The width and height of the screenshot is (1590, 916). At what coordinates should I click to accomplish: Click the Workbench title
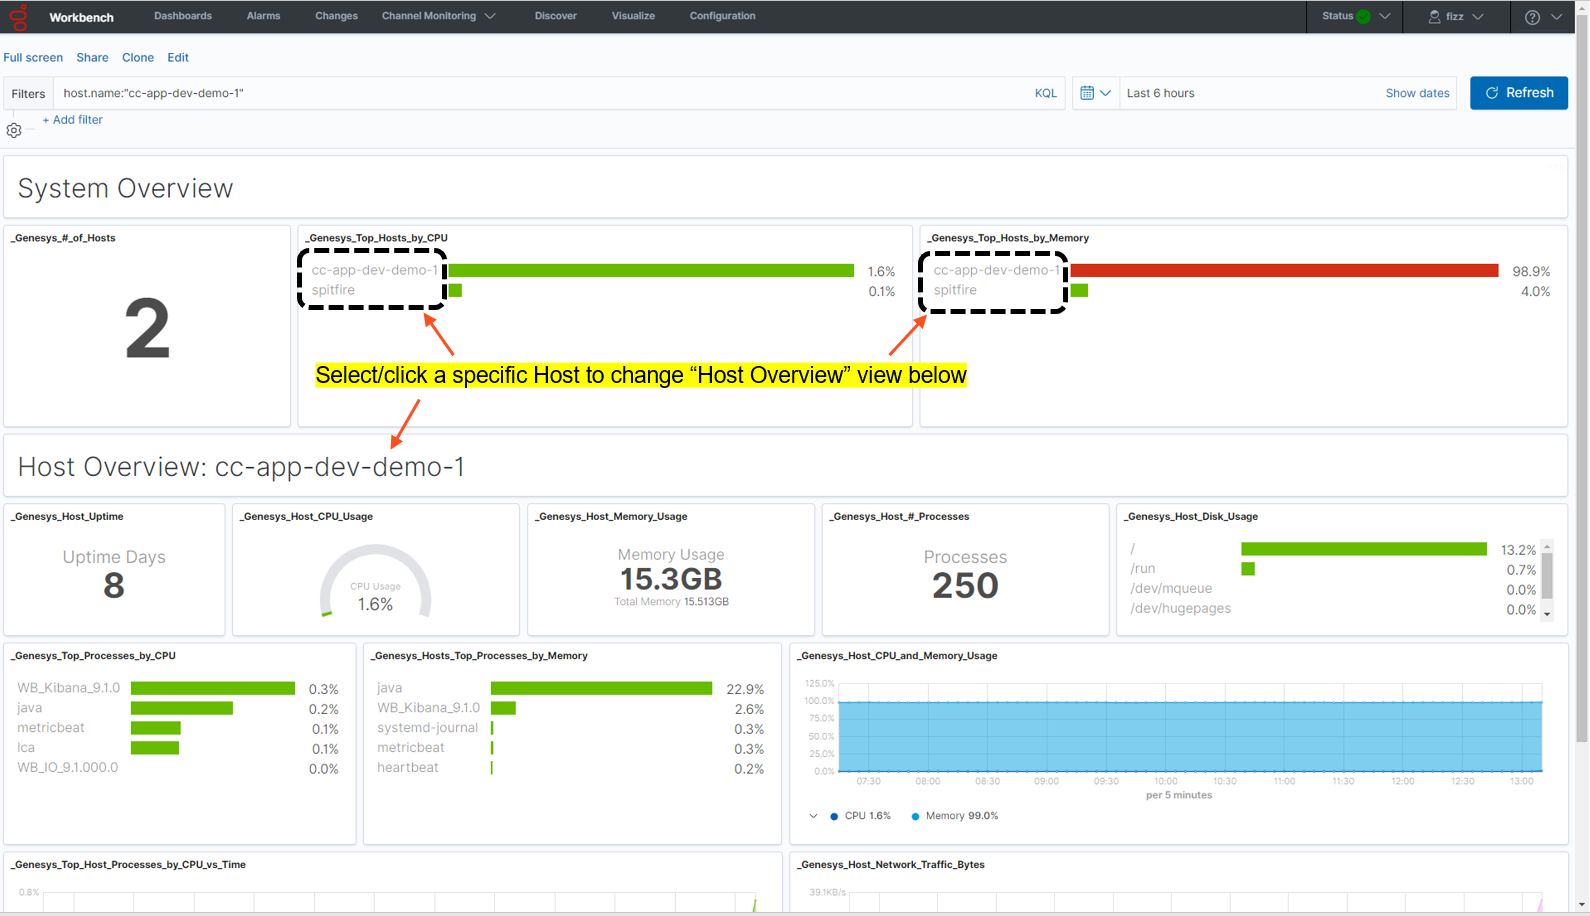pos(82,17)
